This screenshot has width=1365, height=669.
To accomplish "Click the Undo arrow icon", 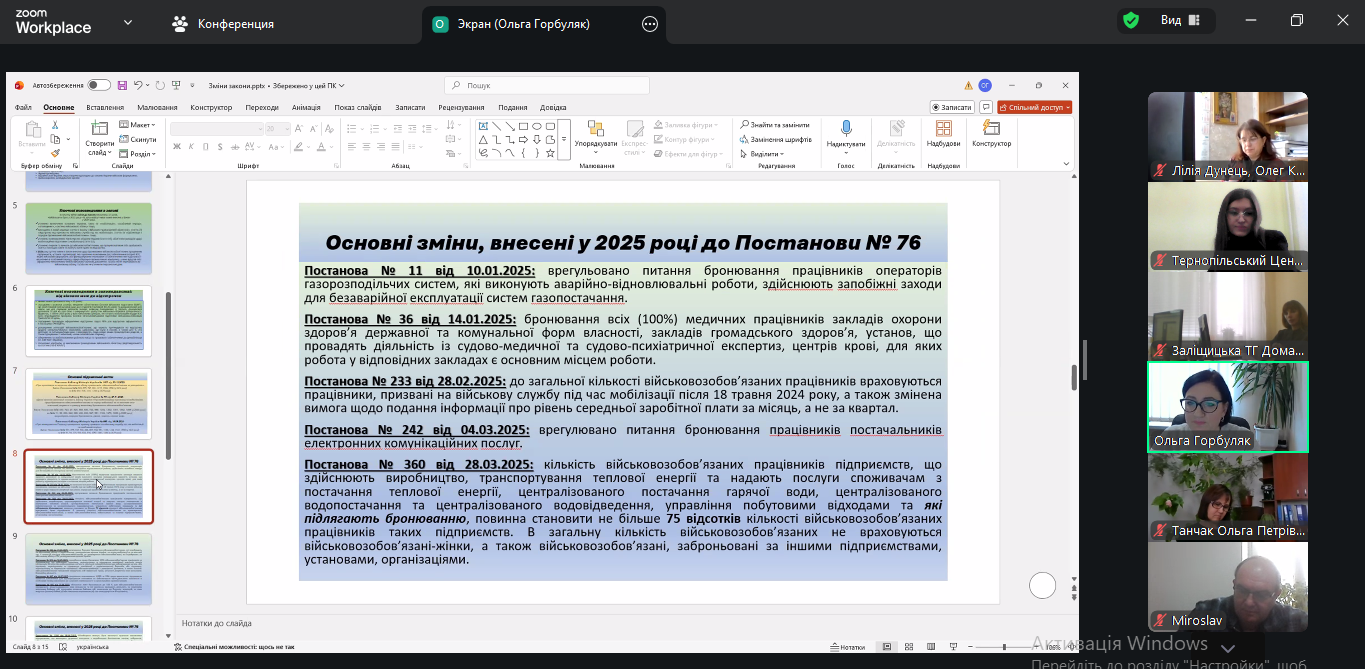I will point(137,86).
